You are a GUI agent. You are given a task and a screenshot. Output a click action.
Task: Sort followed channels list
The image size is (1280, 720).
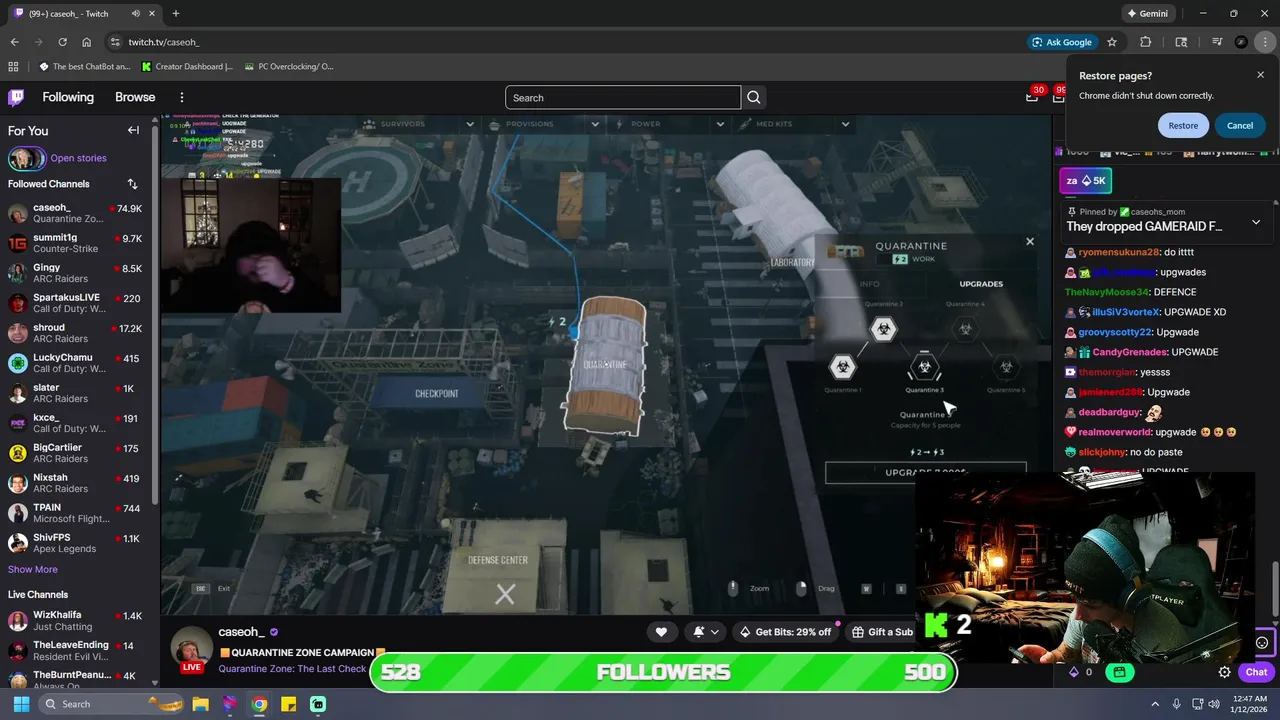click(x=132, y=184)
